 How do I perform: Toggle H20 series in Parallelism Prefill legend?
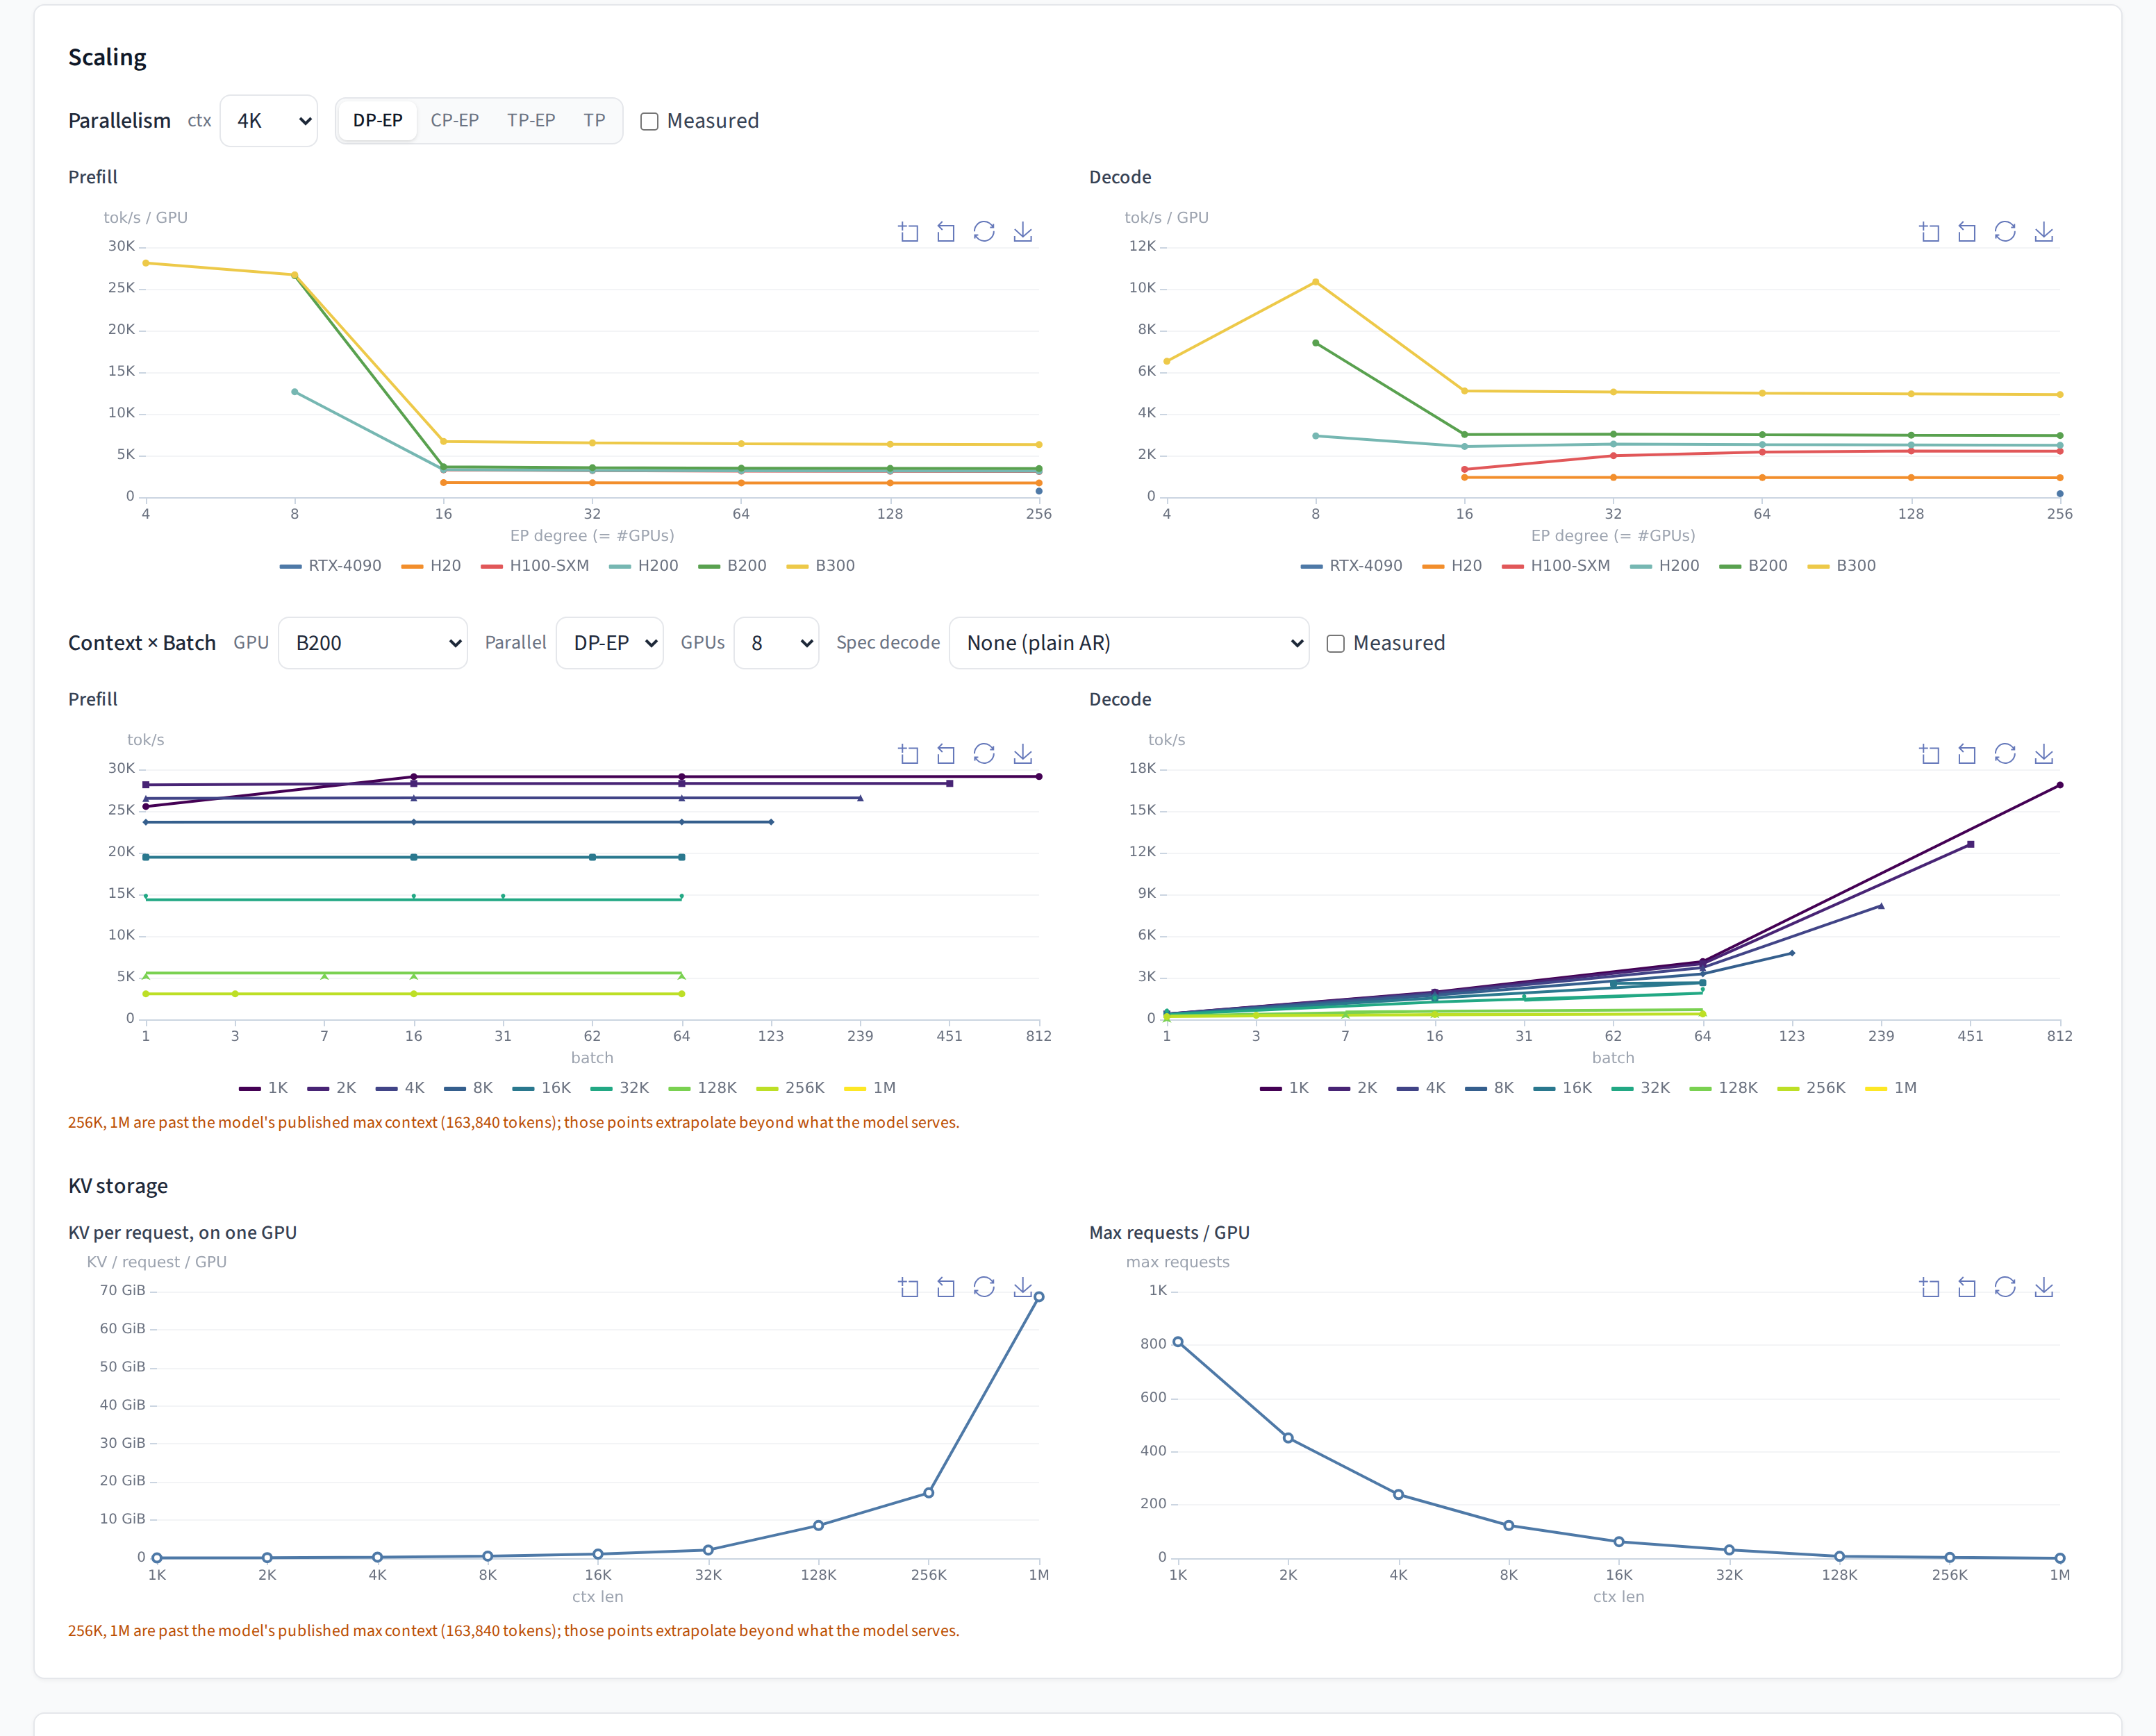[x=431, y=566]
